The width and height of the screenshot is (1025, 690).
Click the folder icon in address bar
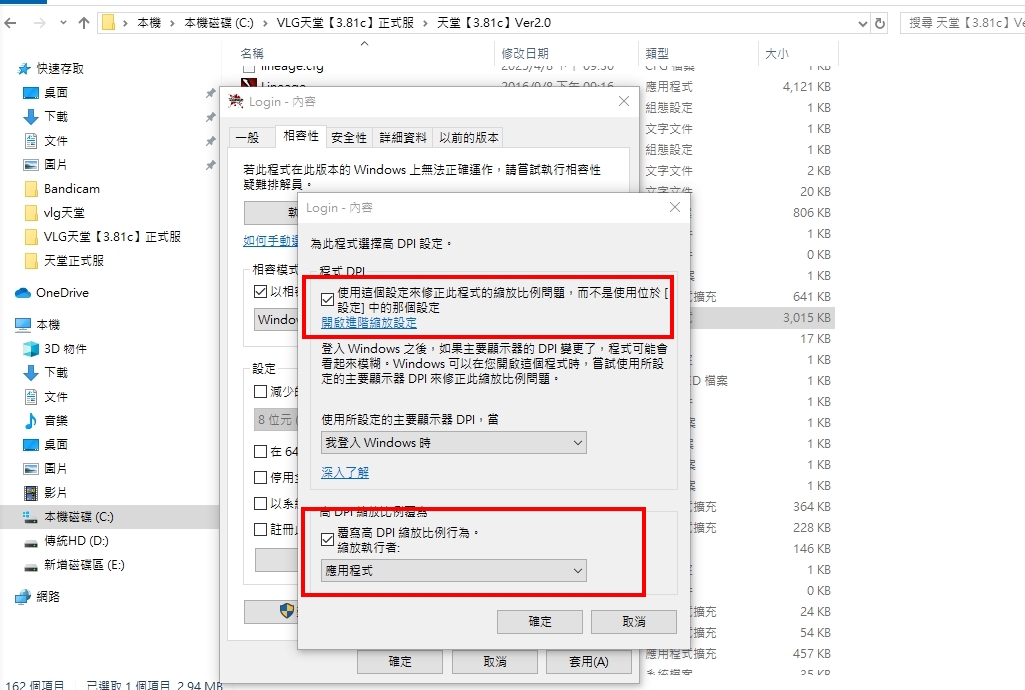coord(109,23)
